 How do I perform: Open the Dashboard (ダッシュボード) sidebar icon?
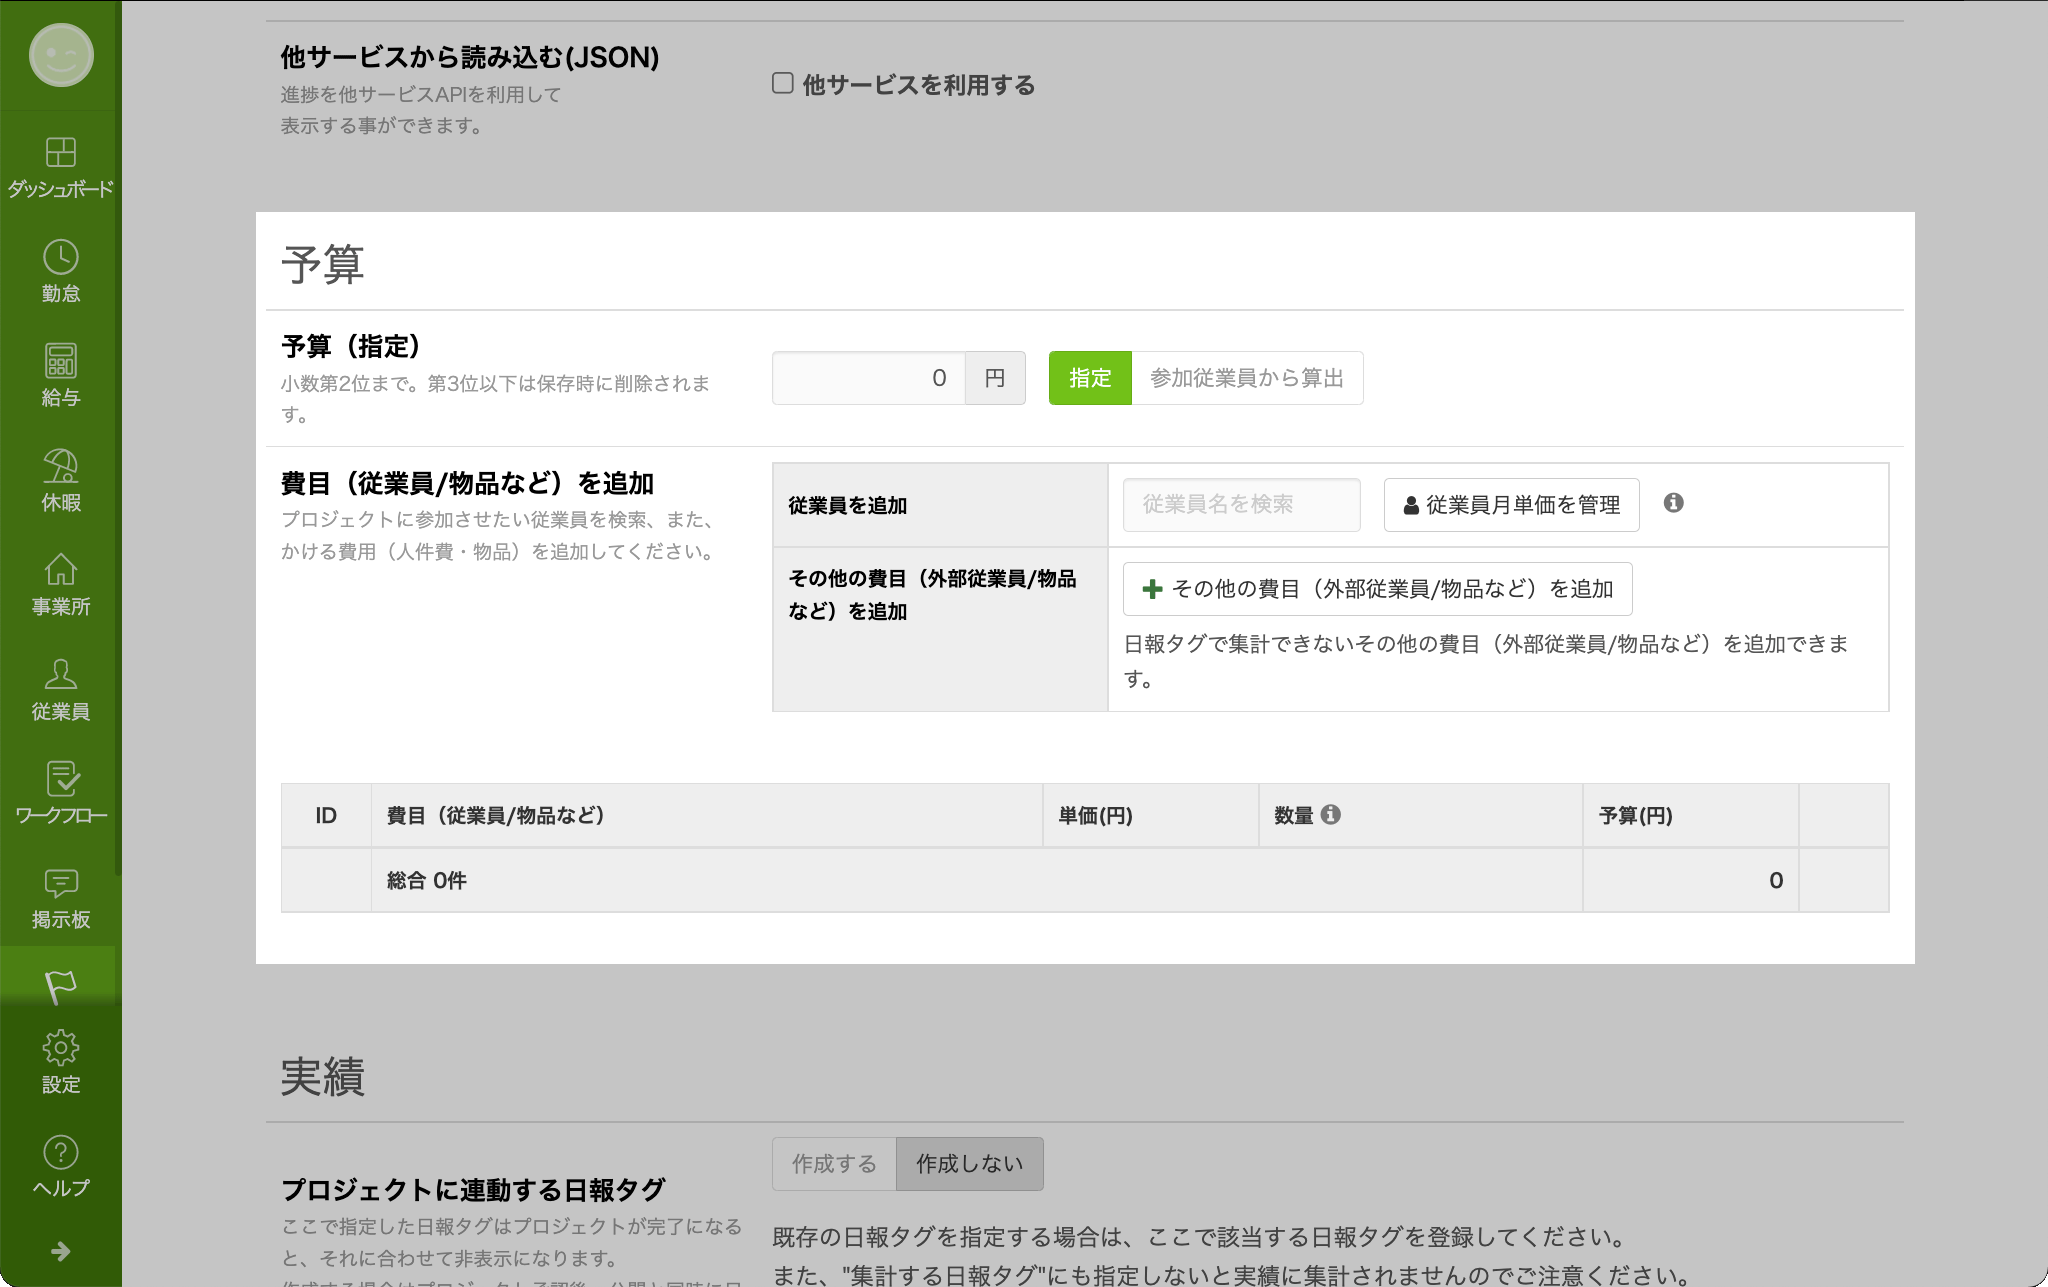[60, 166]
